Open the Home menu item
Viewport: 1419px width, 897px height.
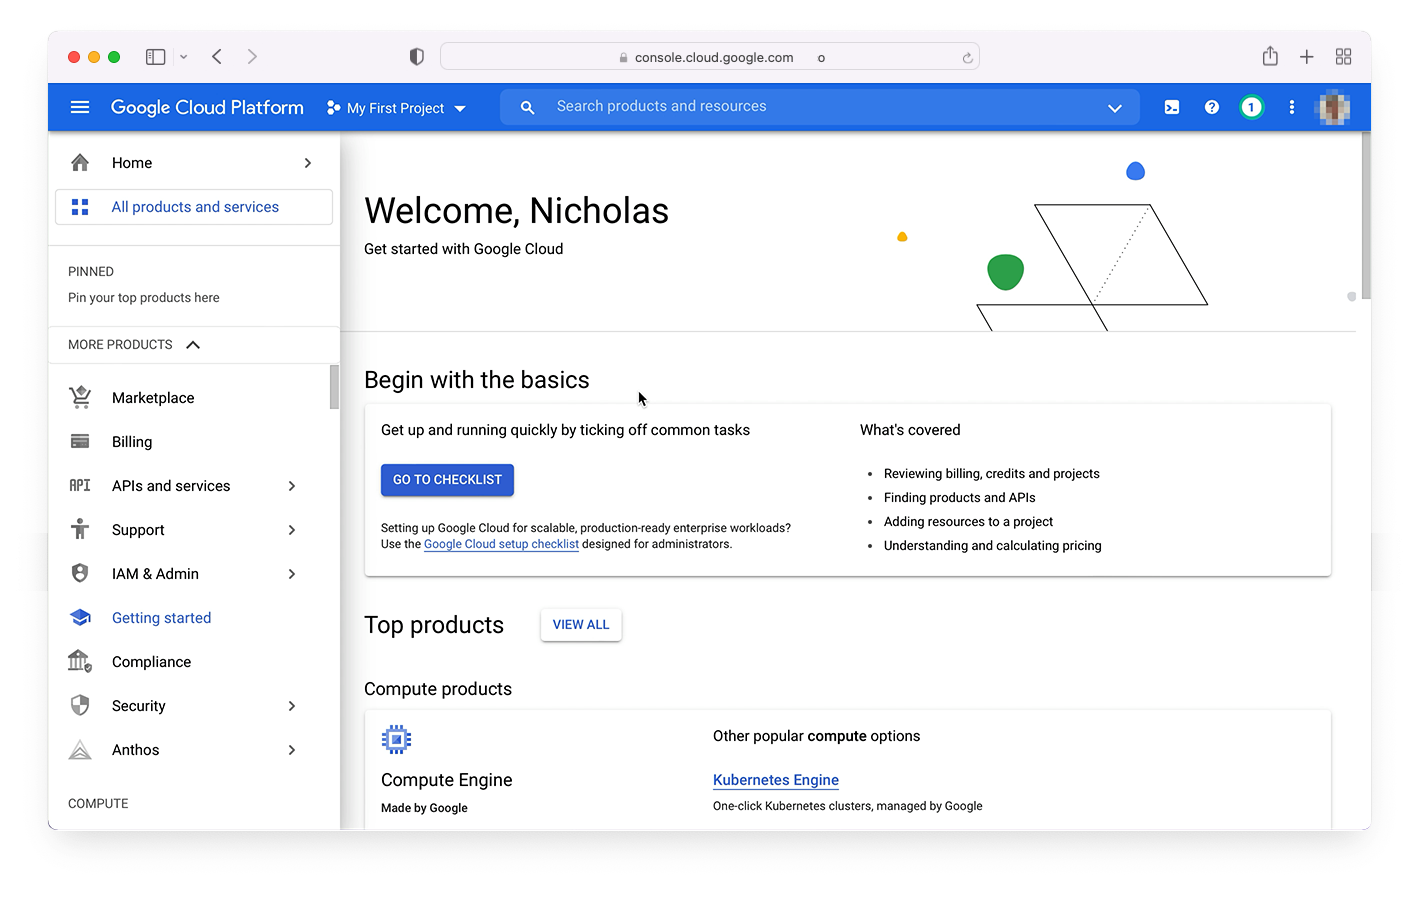132,162
